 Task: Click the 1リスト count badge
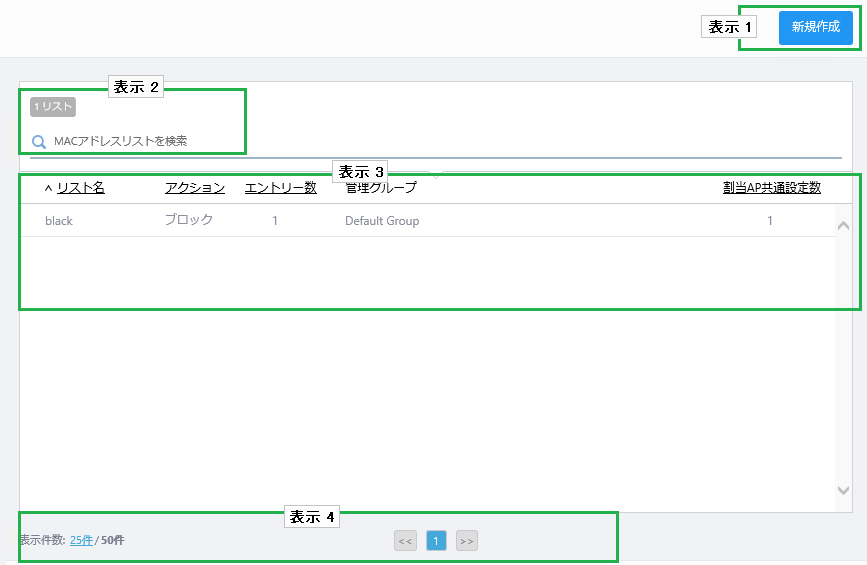click(x=53, y=107)
